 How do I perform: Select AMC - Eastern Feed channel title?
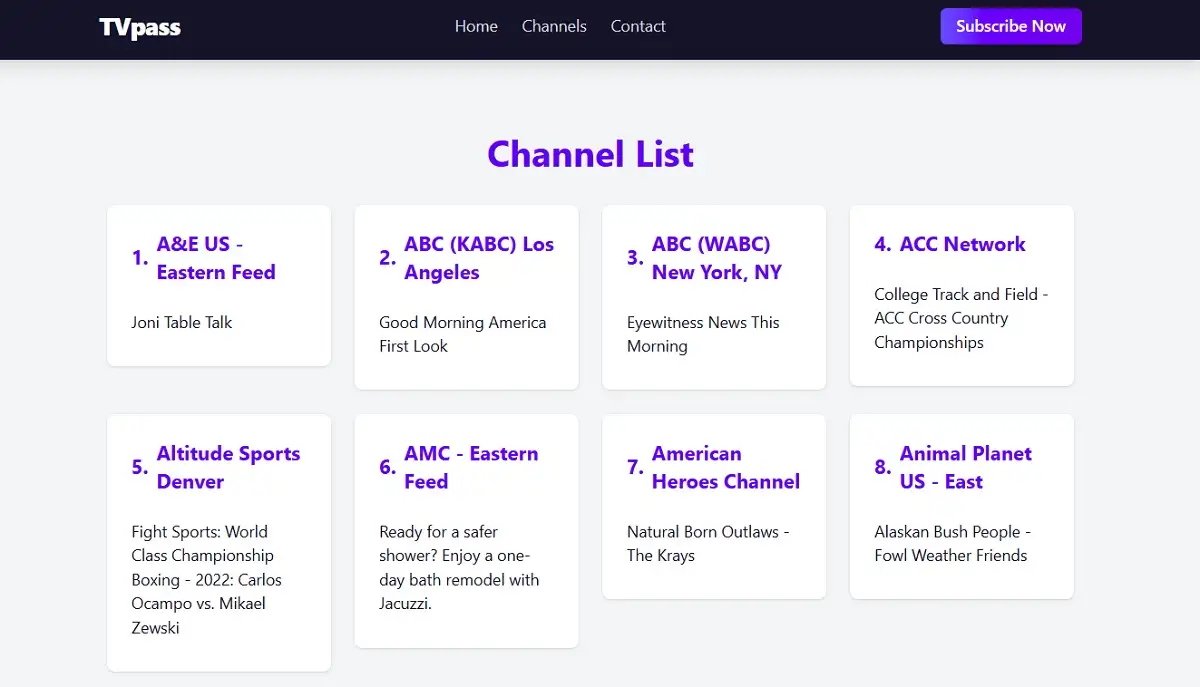(470, 467)
